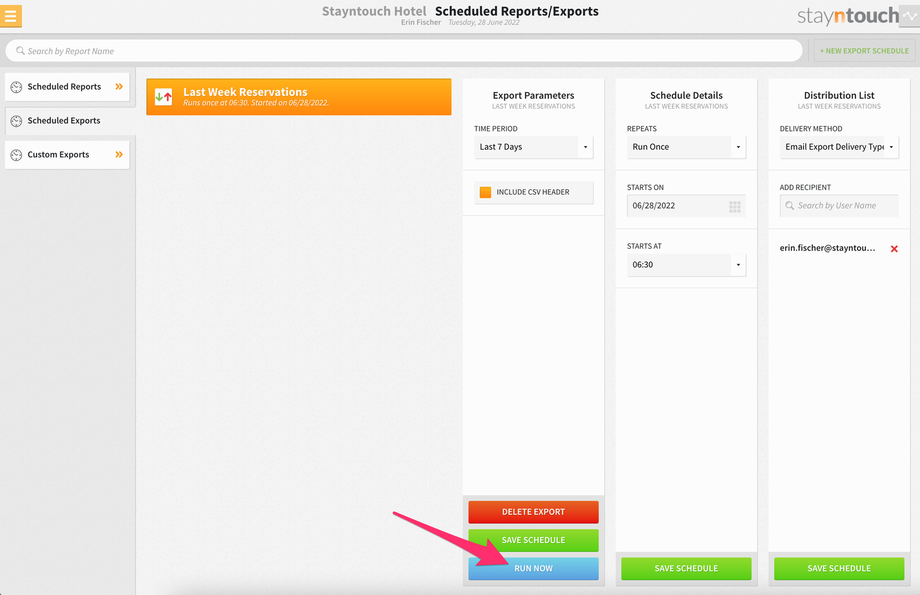920x595 pixels.
Task: Select Scheduled Exports in sidebar
Action: 70,121
